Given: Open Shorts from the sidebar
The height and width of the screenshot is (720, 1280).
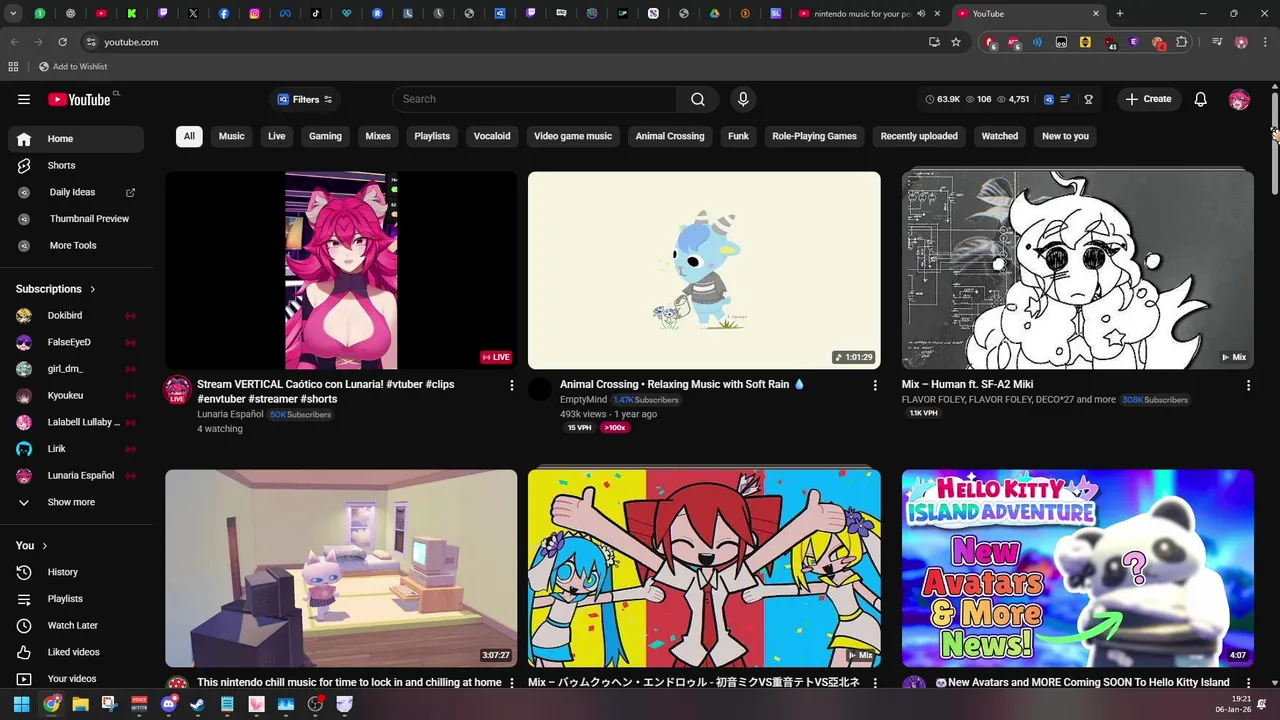Looking at the screenshot, I should click(x=75, y=165).
